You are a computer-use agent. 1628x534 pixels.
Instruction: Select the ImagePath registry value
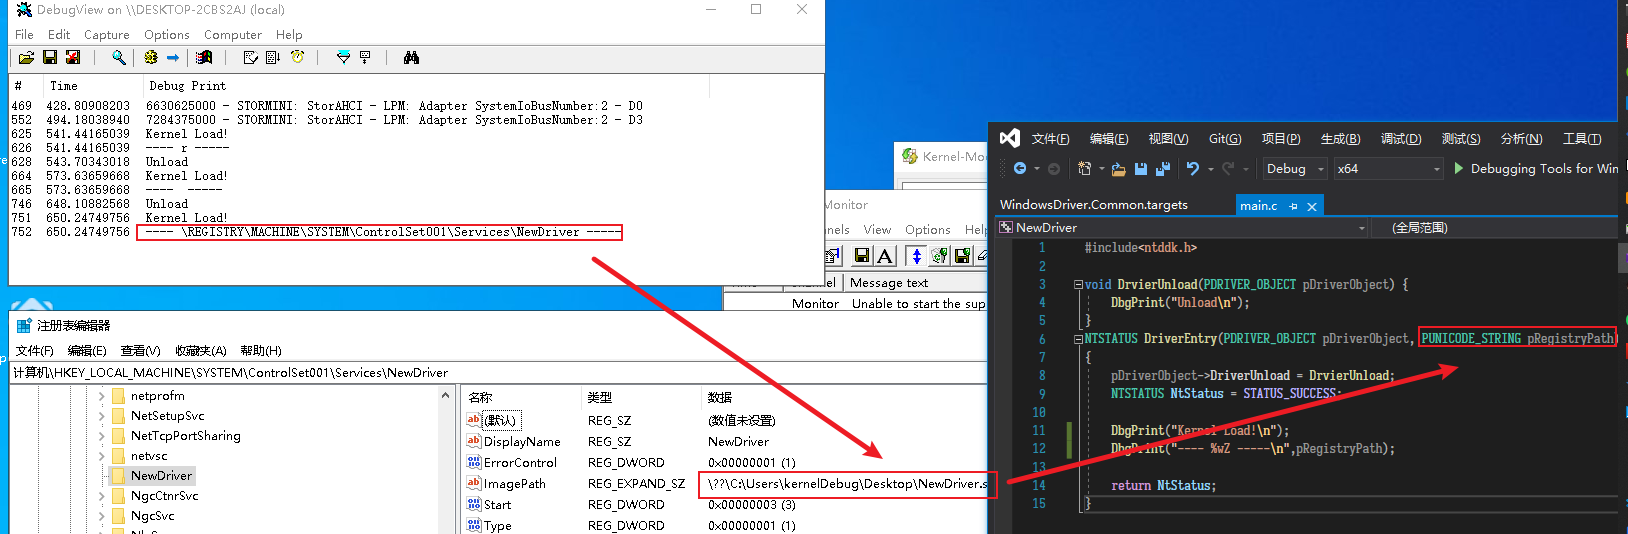pyautogui.click(x=515, y=484)
